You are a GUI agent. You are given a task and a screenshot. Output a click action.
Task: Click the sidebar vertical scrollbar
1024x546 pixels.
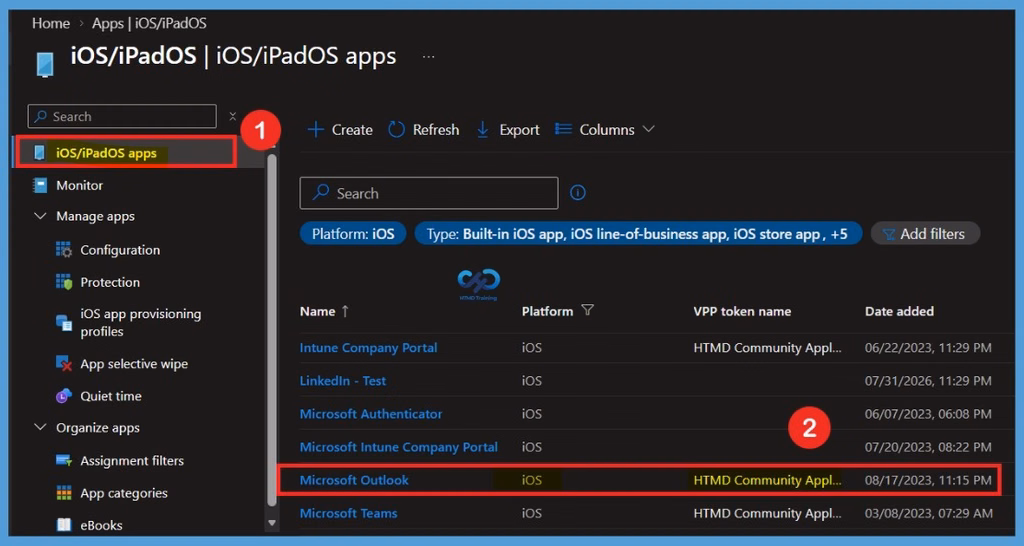[272, 330]
